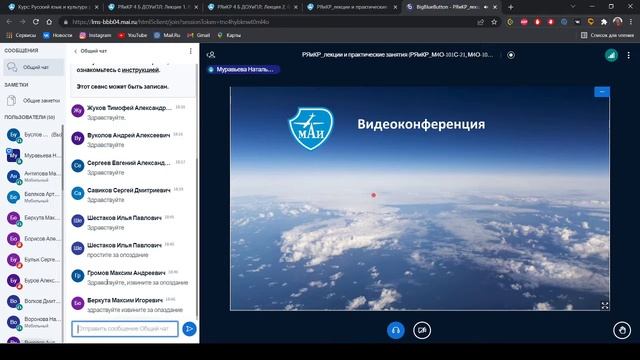The width and height of the screenshot is (640, 360).
Task: Select the Муравьева Наталь... presenter label
Action: tap(243, 69)
